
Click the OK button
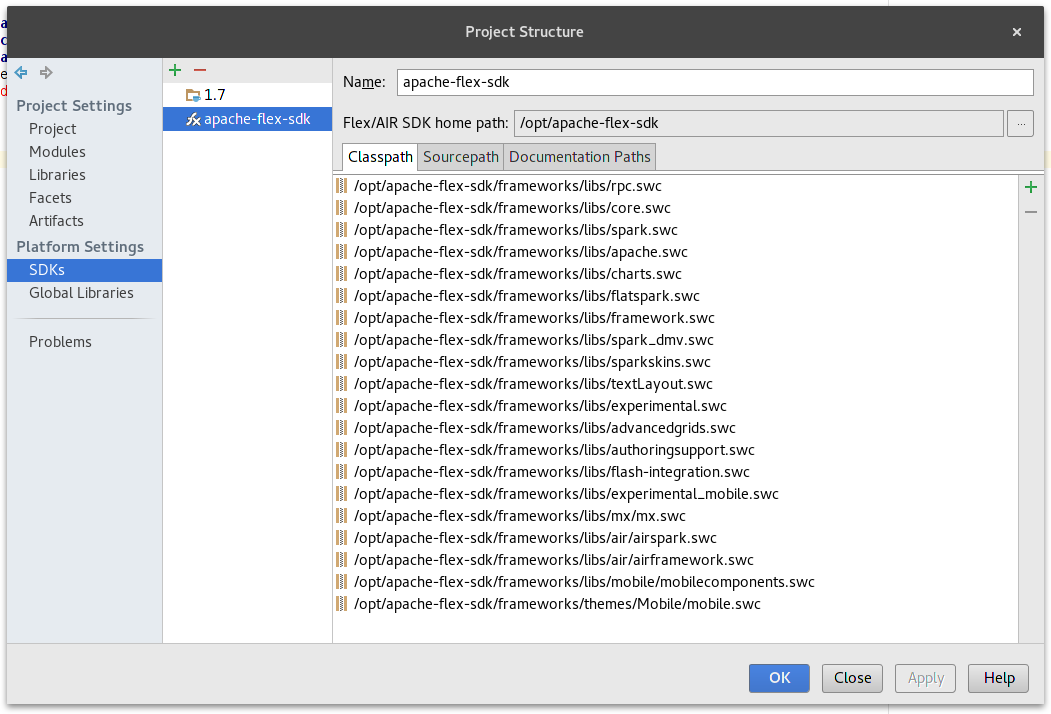coord(779,678)
